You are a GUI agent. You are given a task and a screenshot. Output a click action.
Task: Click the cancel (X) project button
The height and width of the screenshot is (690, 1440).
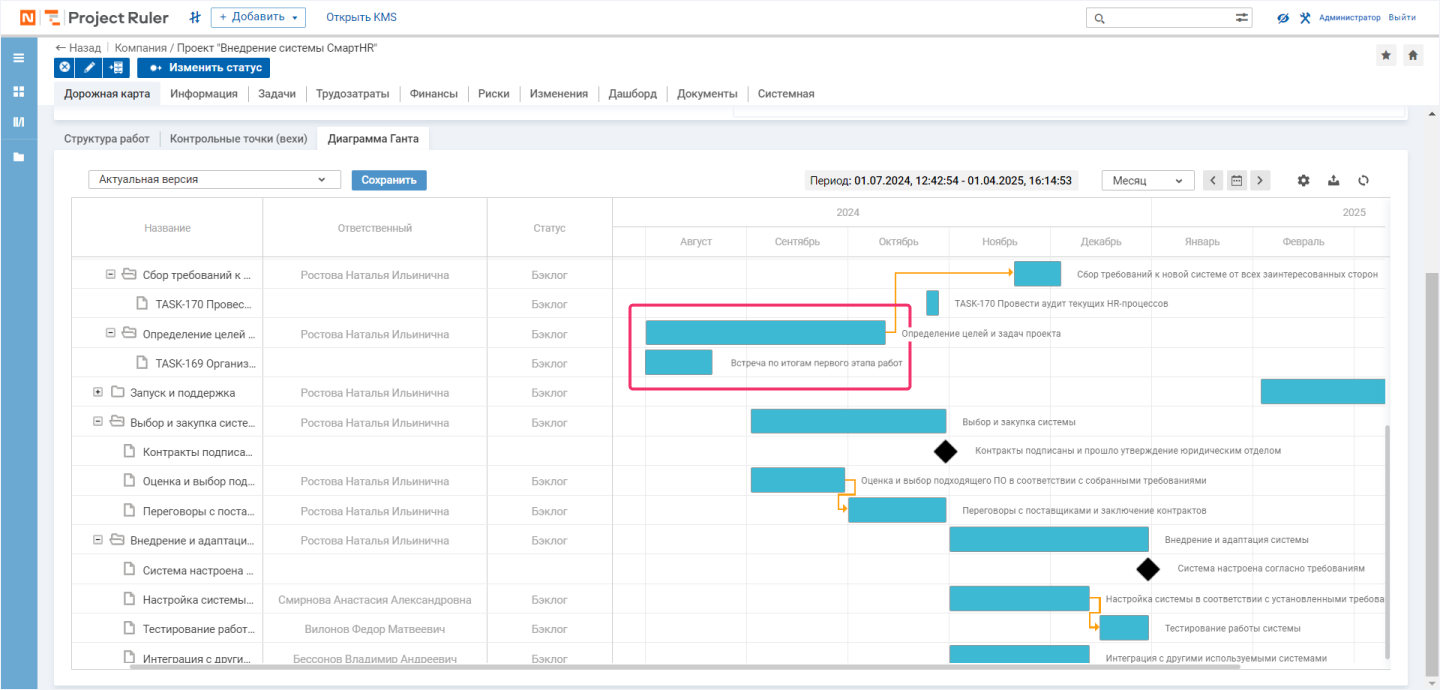65,68
